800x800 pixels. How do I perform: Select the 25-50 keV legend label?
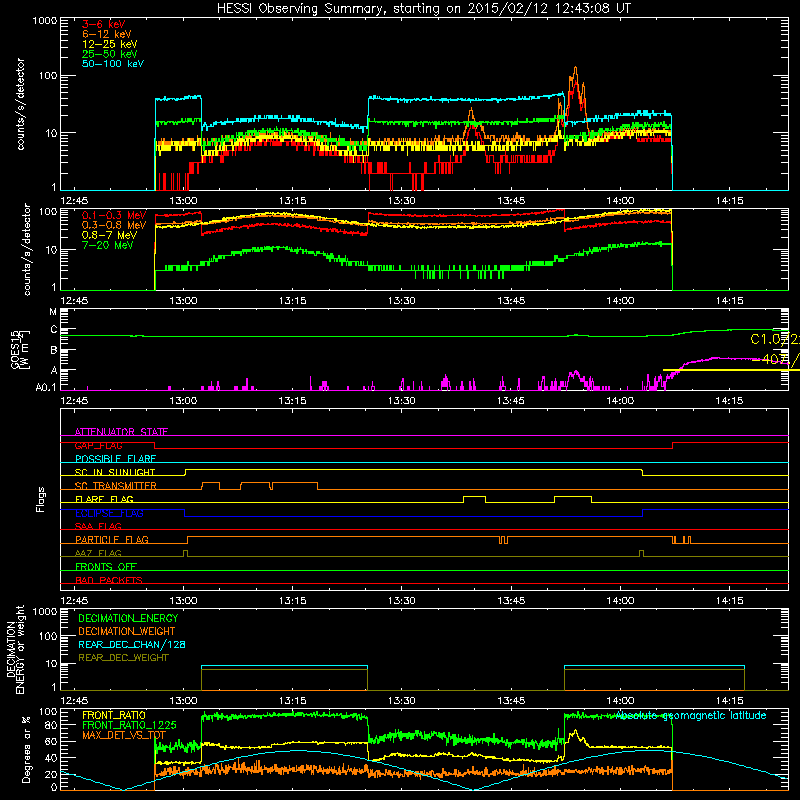point(110,54)
